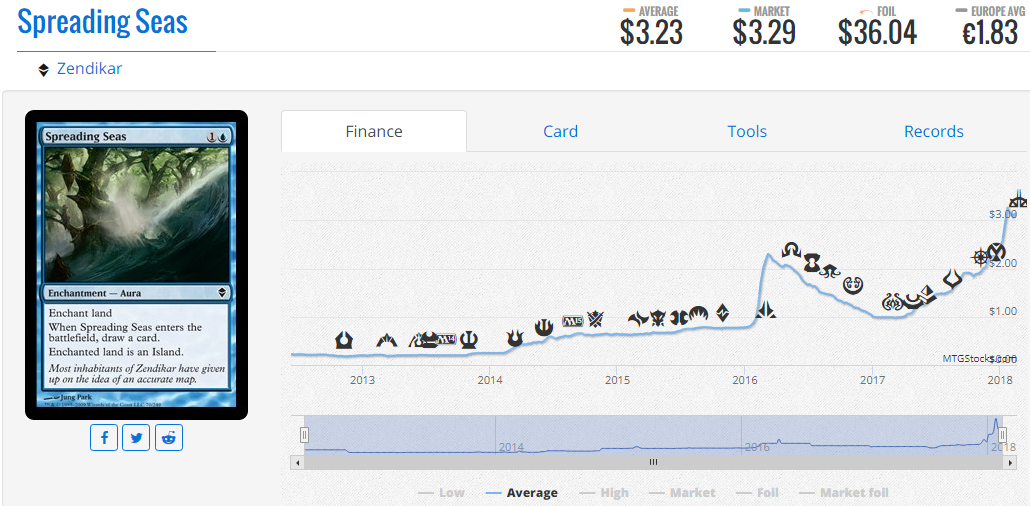The image size is (1030, 506).
Task: Toggle the Average price series in legend
Action: (x=522, y=493)
